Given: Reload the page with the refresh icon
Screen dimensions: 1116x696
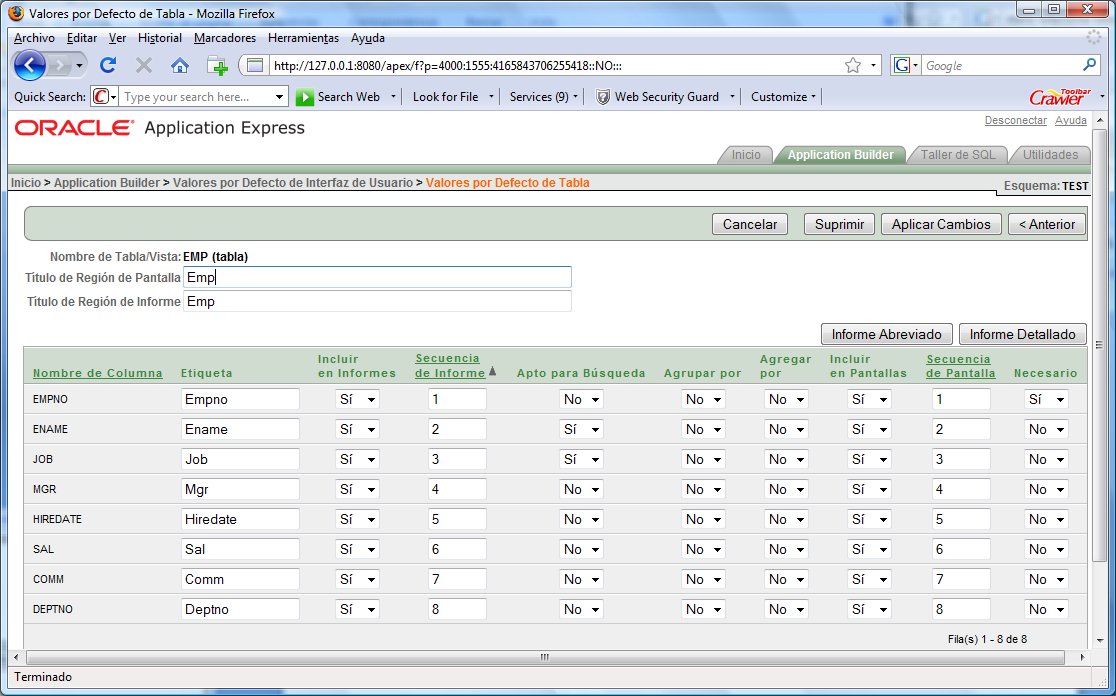Looking at the screenshot, I should (108, 65).
